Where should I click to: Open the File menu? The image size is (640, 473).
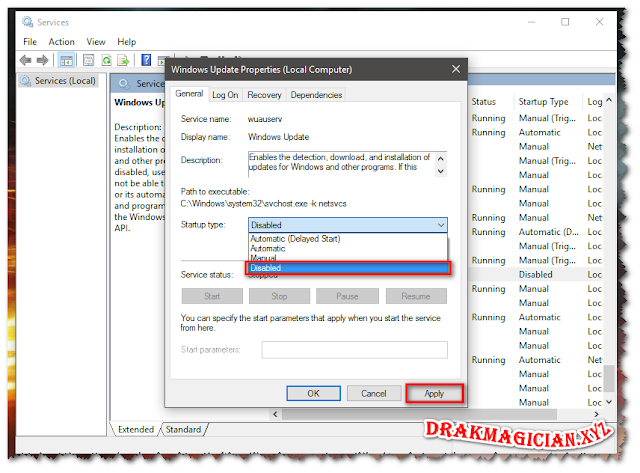pyautogui.click(x=30, y=42)
